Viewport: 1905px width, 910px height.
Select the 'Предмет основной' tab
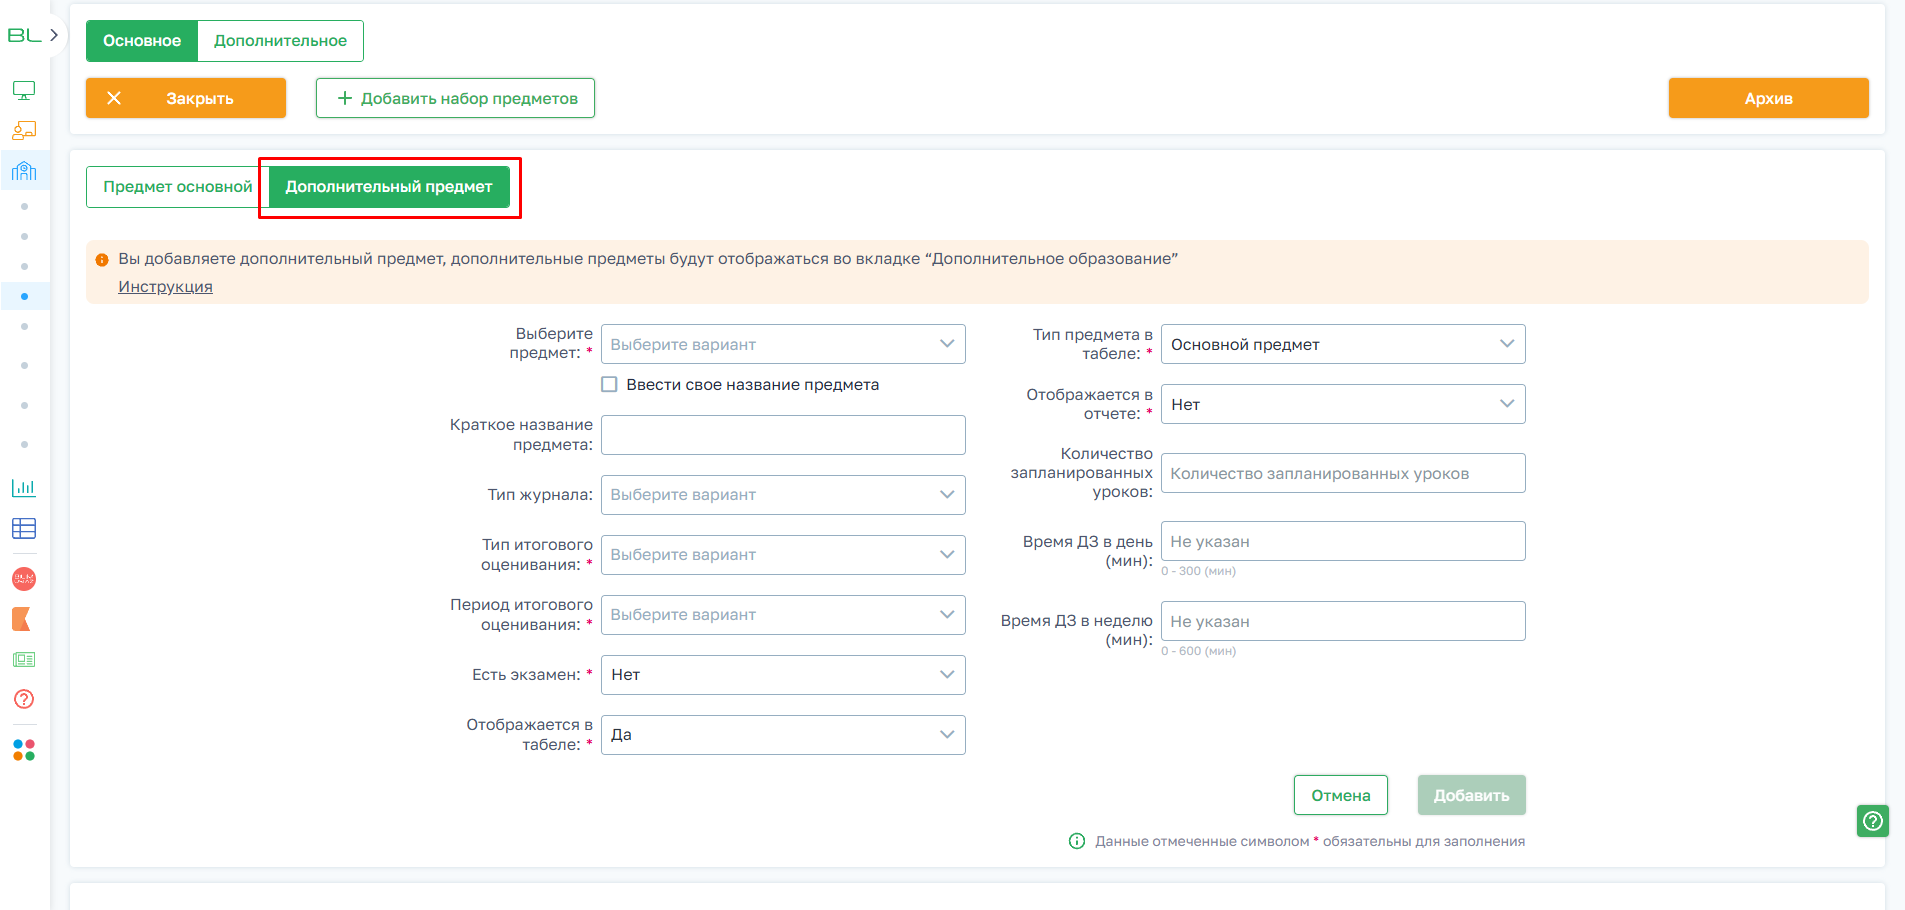tap(177, 187)
